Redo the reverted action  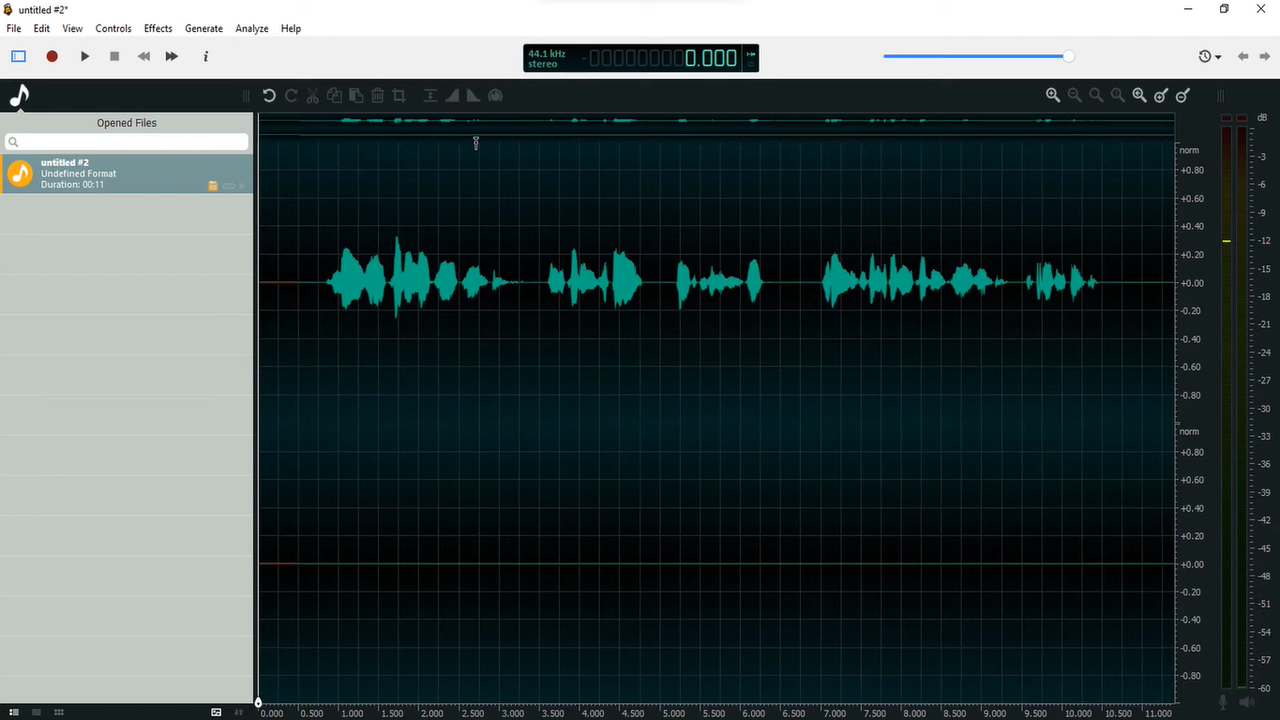[290, 95]
